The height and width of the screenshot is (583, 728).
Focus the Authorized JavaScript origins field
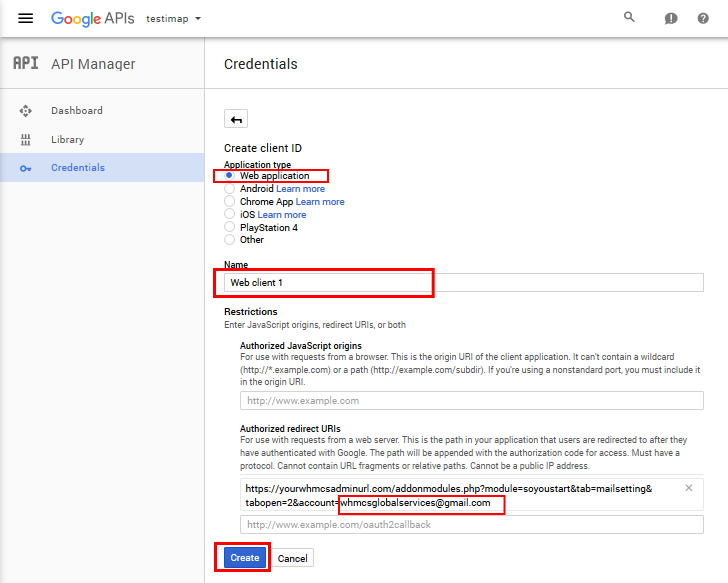click(471, 401)
